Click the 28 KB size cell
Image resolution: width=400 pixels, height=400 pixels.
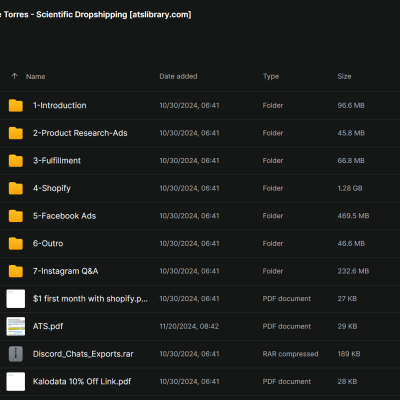347,382
